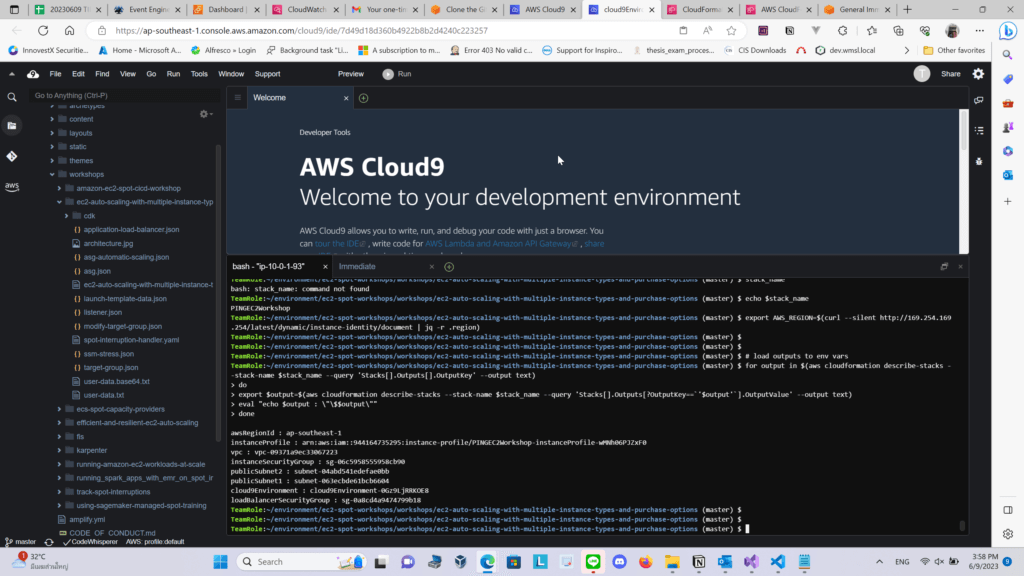Click 'AWS: profile default' status entry
1024x576 pixels.
click(x=155, y=542)
